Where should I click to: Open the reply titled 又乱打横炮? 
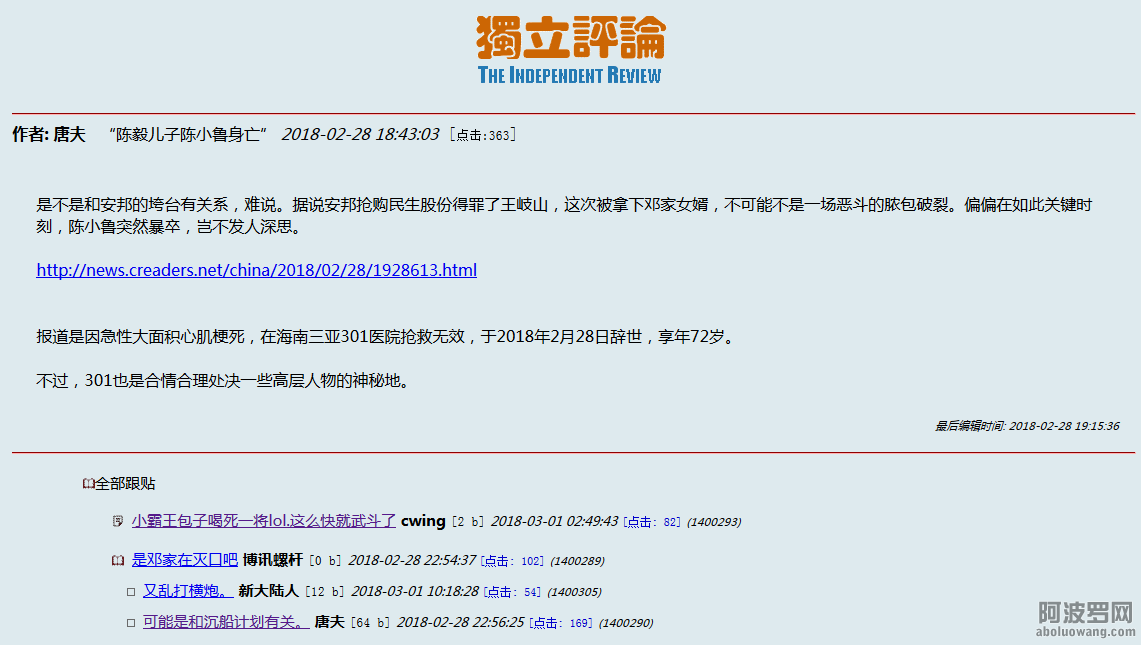coord(188,591)
